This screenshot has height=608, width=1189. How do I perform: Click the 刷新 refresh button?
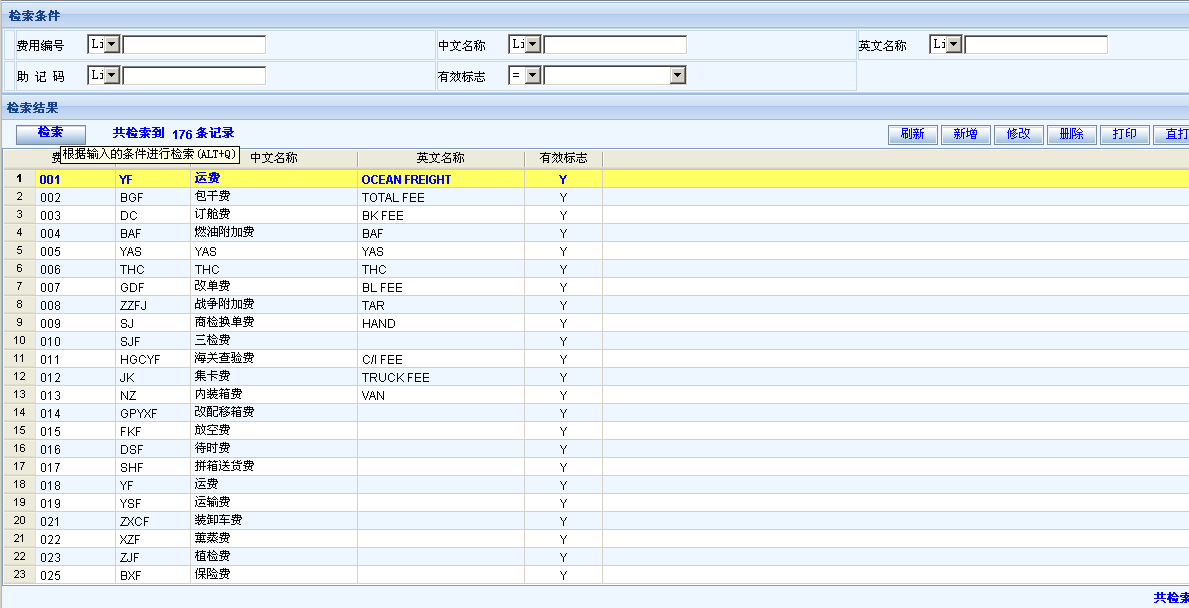coord(912,134)
